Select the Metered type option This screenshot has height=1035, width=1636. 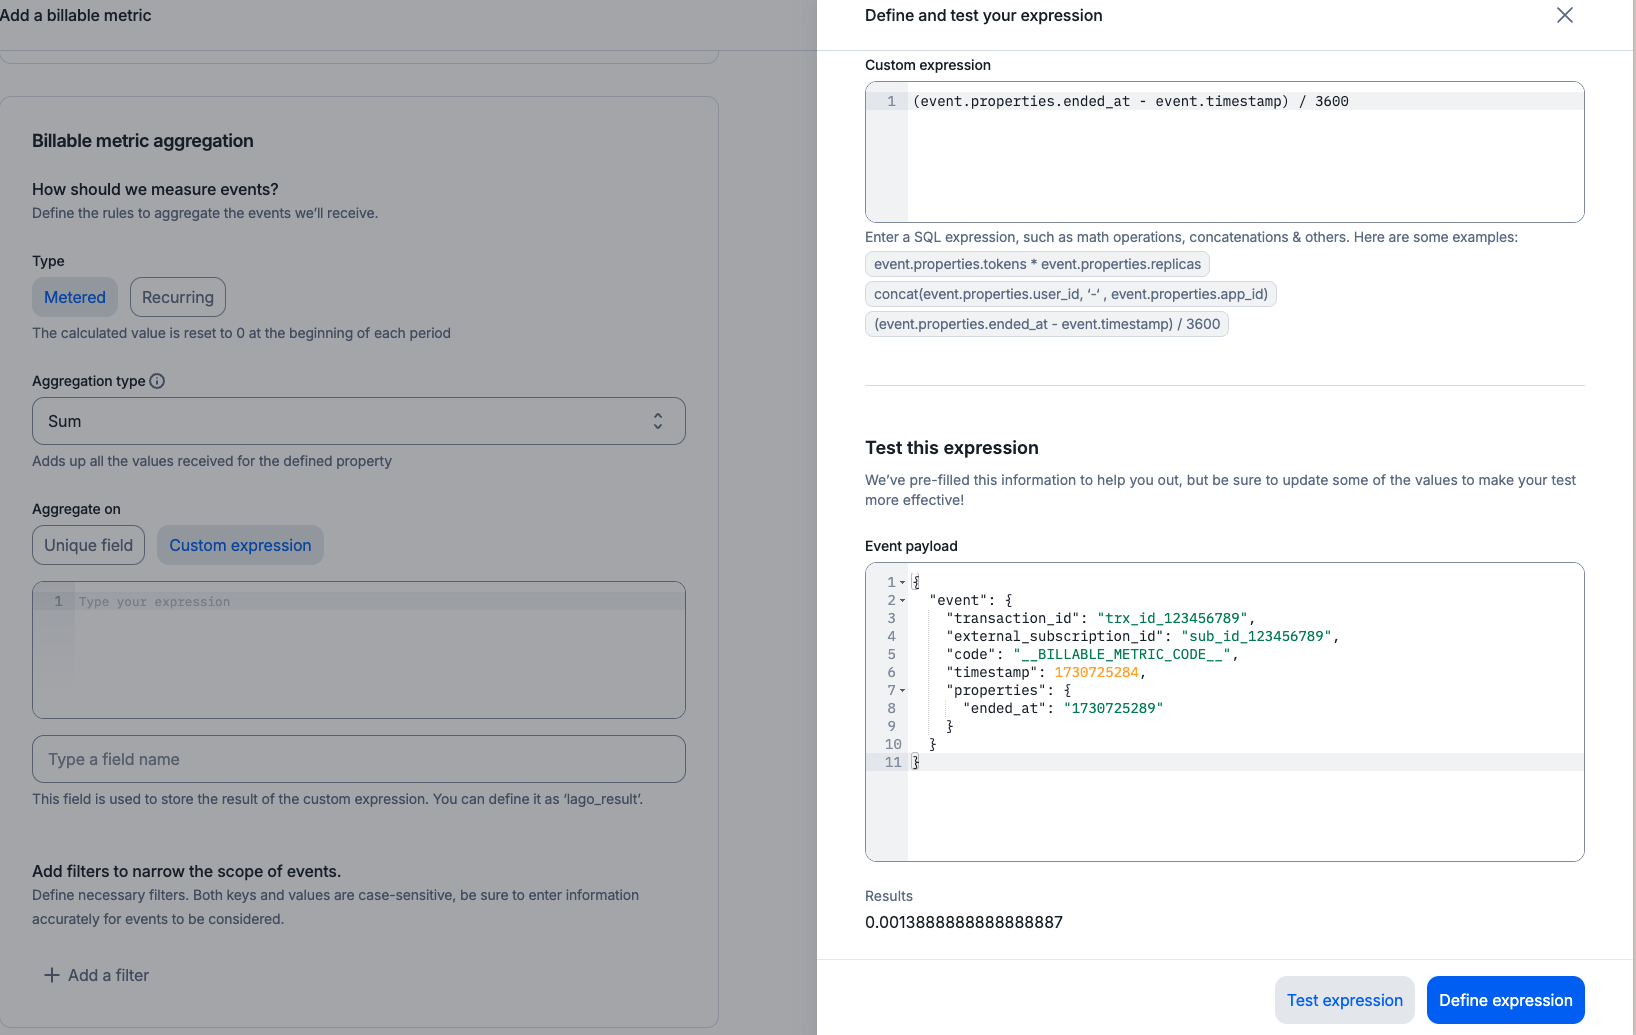75,297
